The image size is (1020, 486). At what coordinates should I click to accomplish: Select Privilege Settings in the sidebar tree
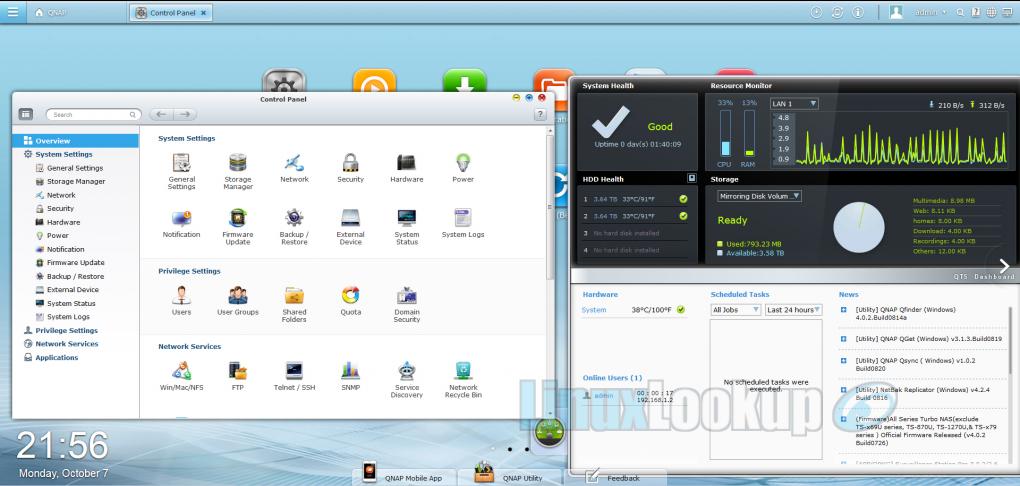coord(66,331)
